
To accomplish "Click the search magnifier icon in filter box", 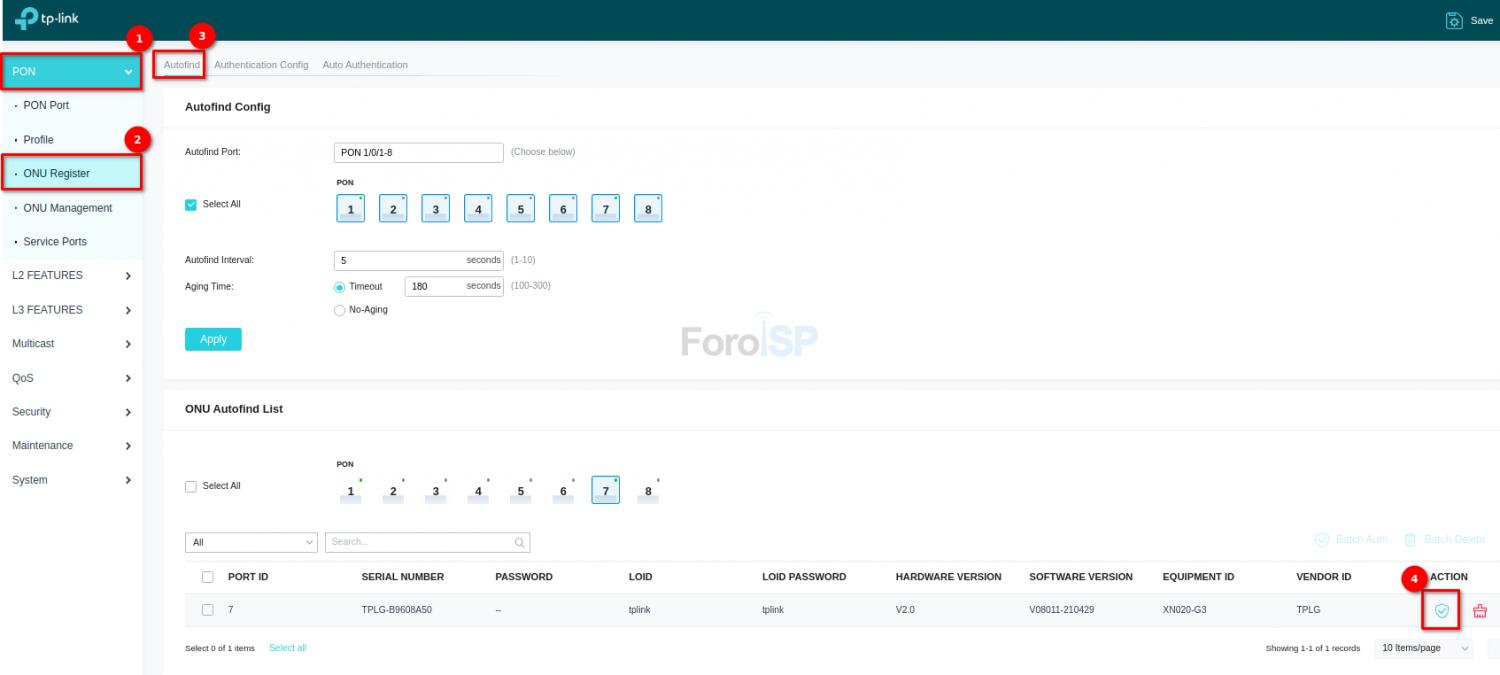I will click(x=519, y=542).
